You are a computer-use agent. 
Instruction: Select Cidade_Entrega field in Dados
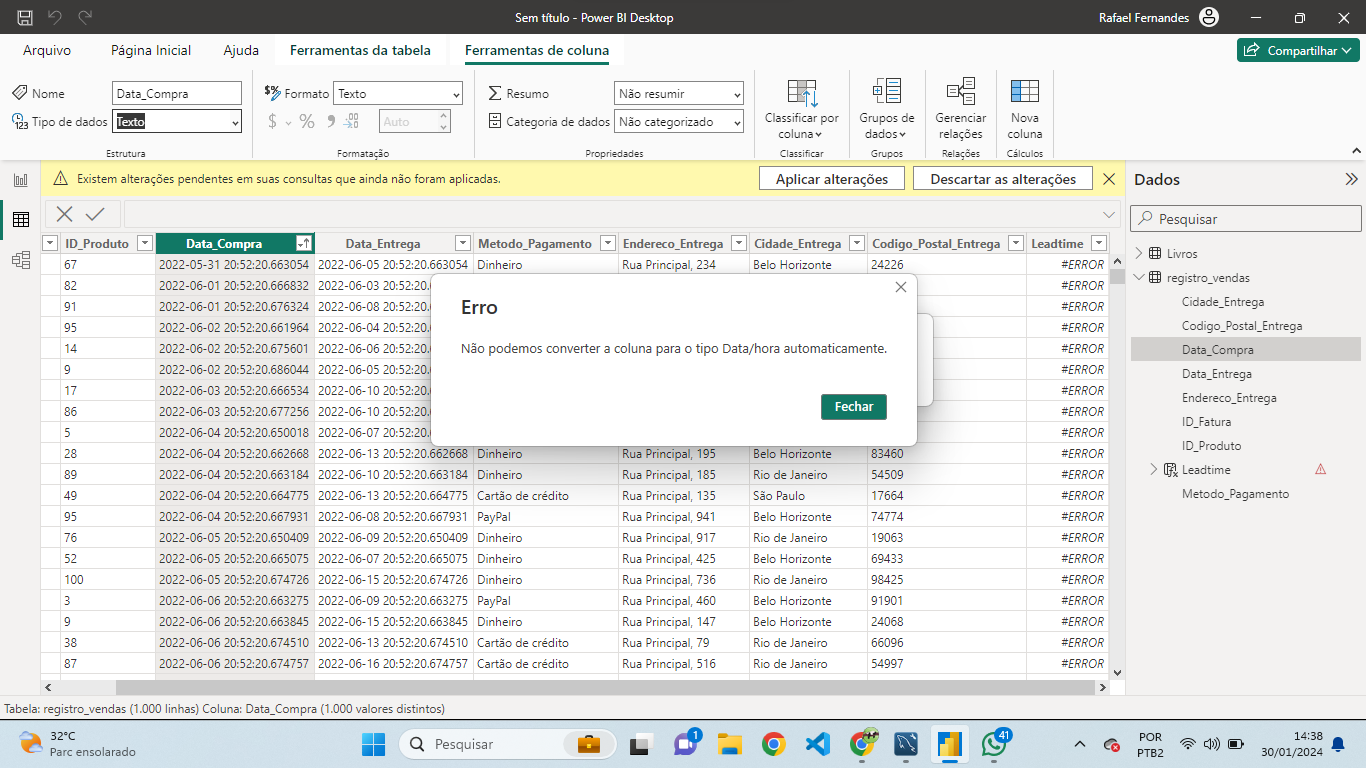[1223, 302]
